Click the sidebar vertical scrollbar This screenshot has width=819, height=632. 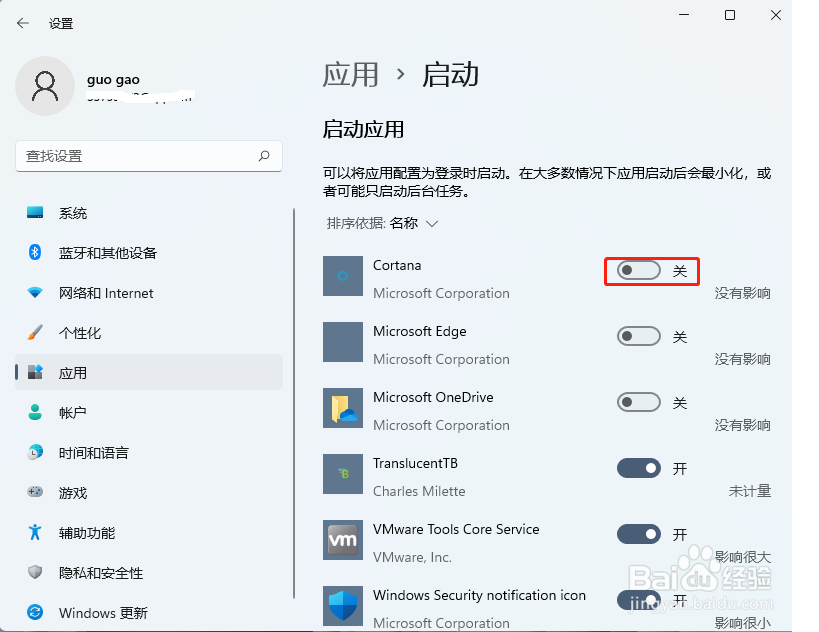click(x=294, y=403)
